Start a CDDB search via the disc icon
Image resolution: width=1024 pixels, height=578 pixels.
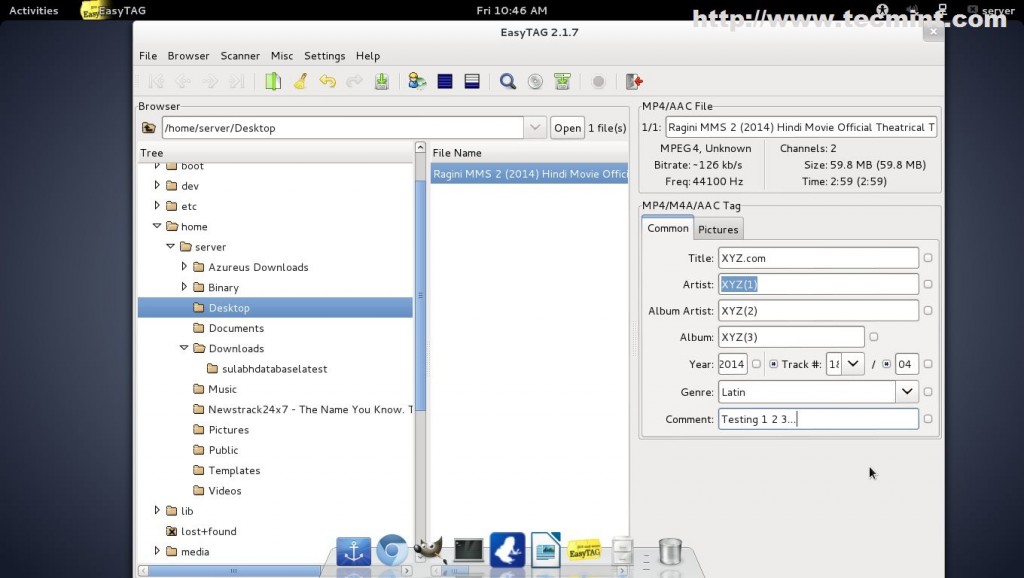pos(535,81)
